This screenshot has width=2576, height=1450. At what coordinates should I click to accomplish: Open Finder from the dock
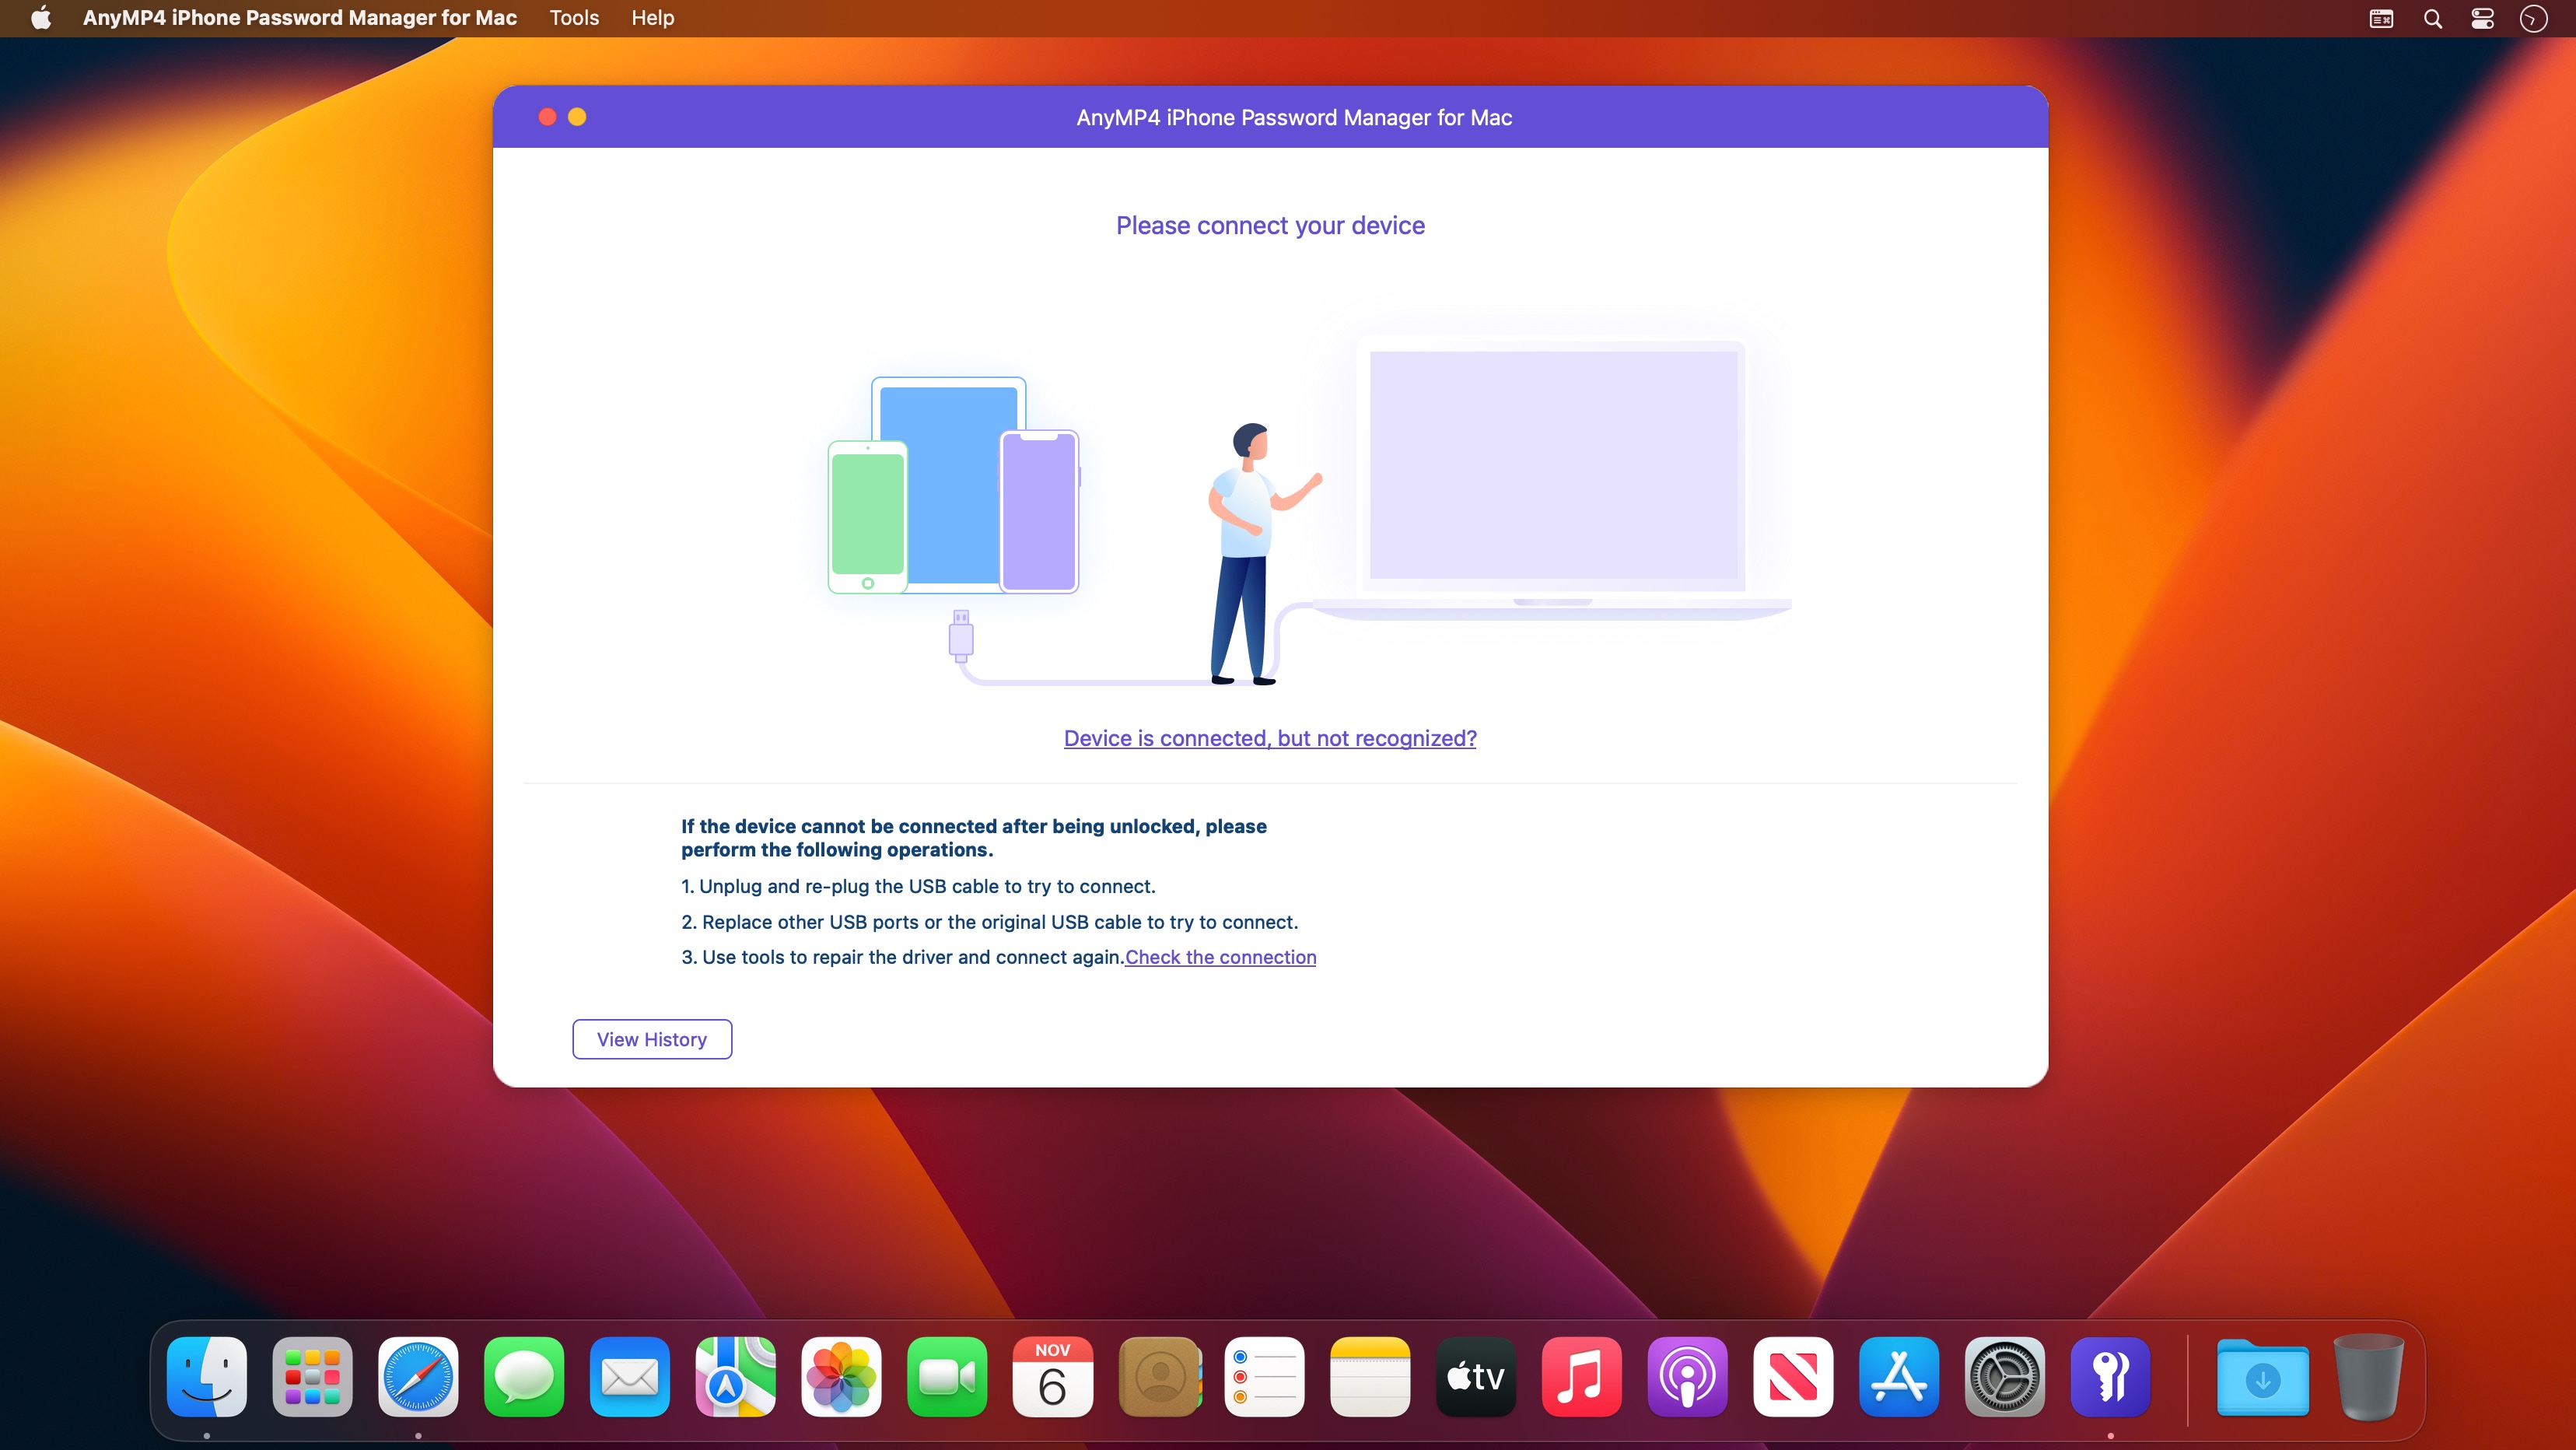pyautogui.click(x=207, y=1377)
